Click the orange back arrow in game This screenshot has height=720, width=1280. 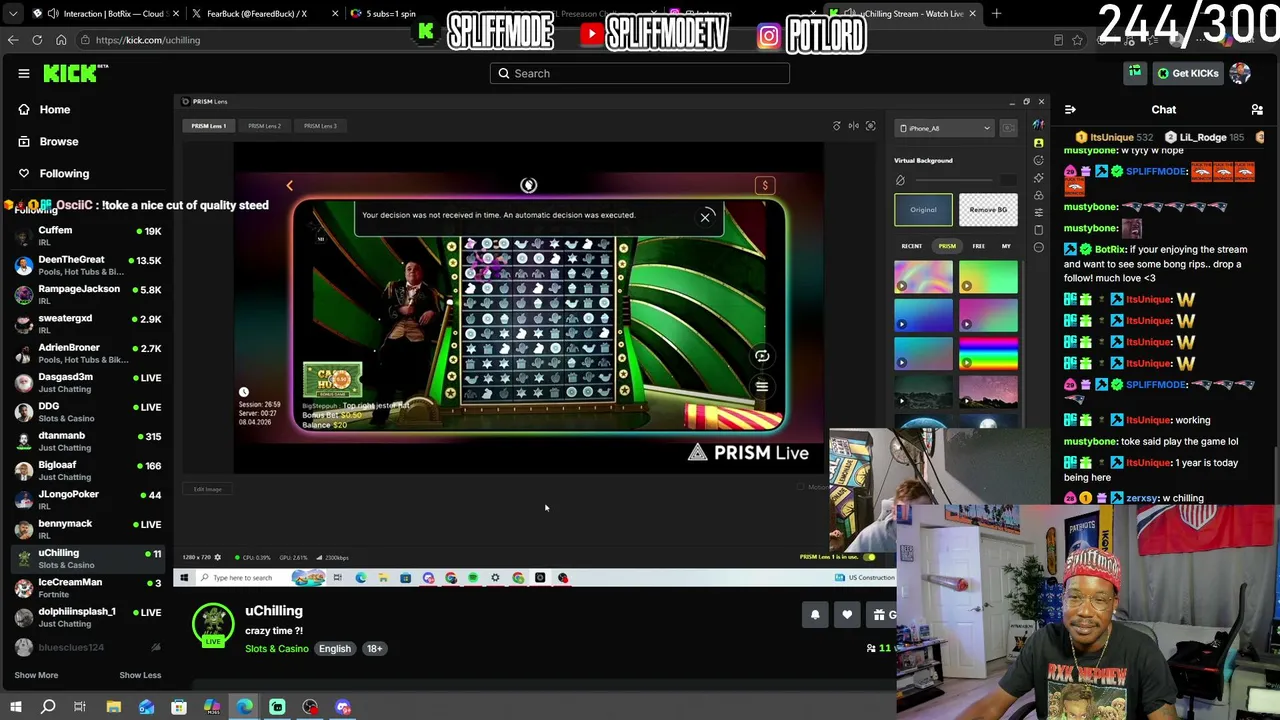pos(290,185)
